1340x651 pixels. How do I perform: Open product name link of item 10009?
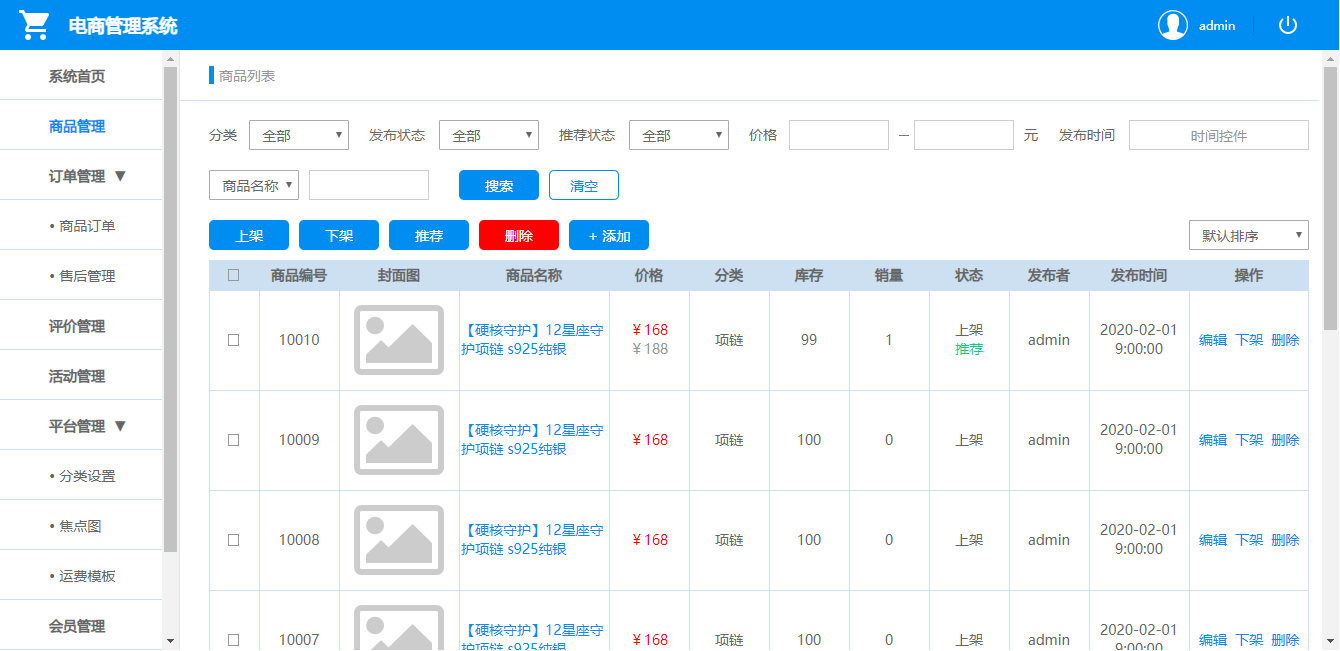coord(533,440)
